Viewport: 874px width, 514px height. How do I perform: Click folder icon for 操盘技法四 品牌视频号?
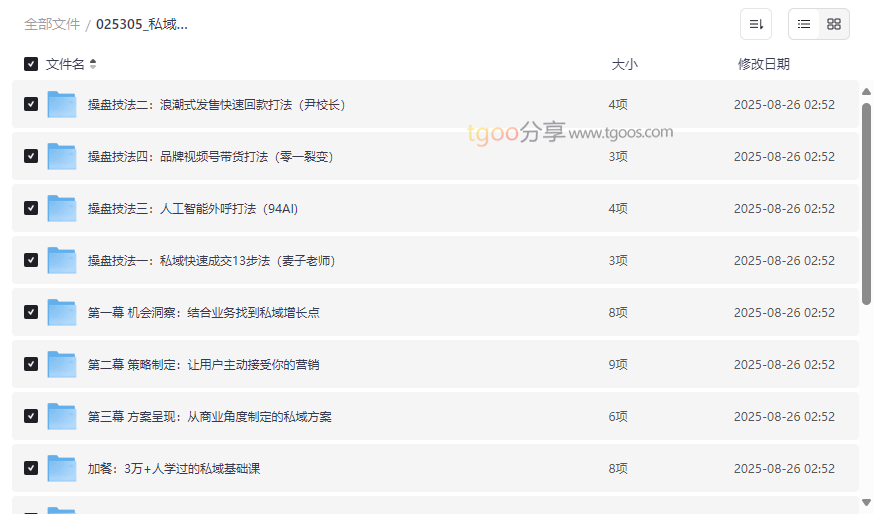[x=62, y=156]
